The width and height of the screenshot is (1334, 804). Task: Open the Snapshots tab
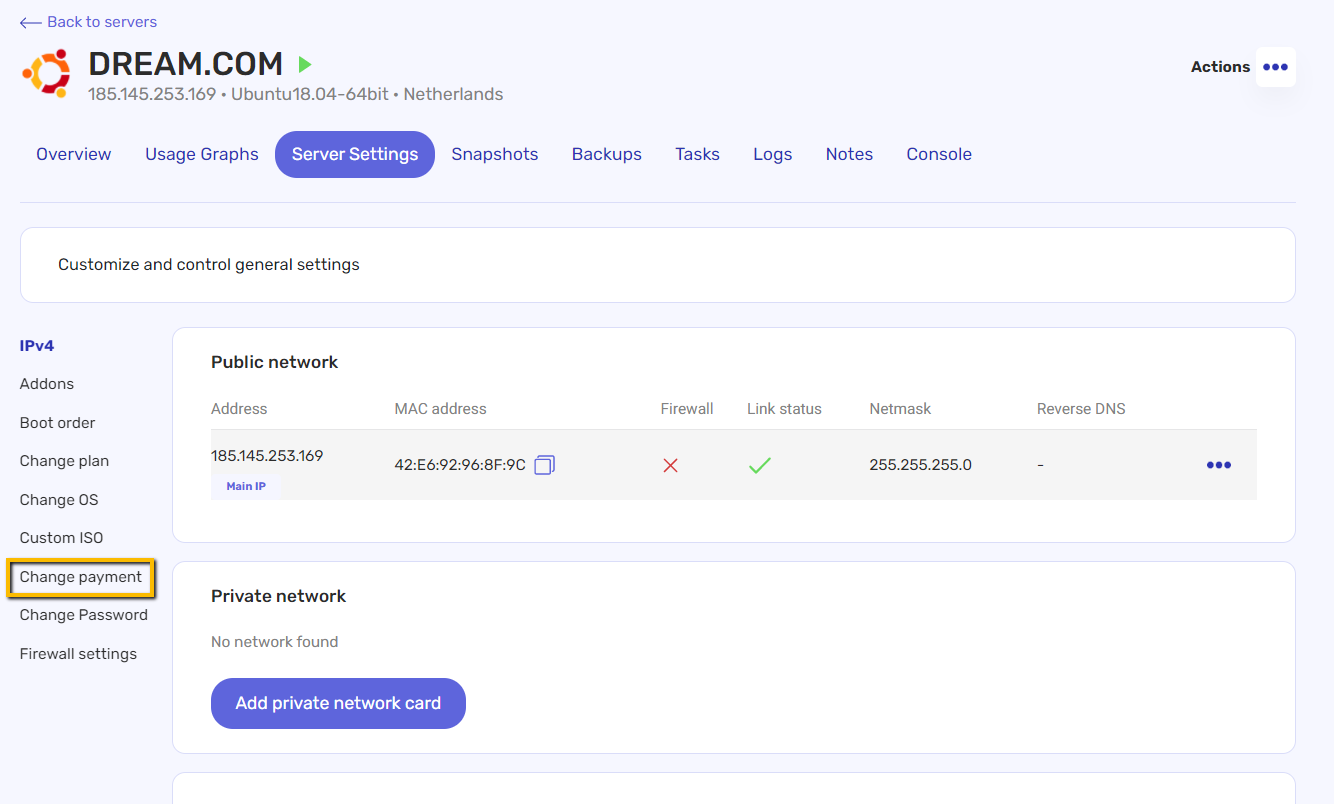pyautogui.click(x=495, y=154)
